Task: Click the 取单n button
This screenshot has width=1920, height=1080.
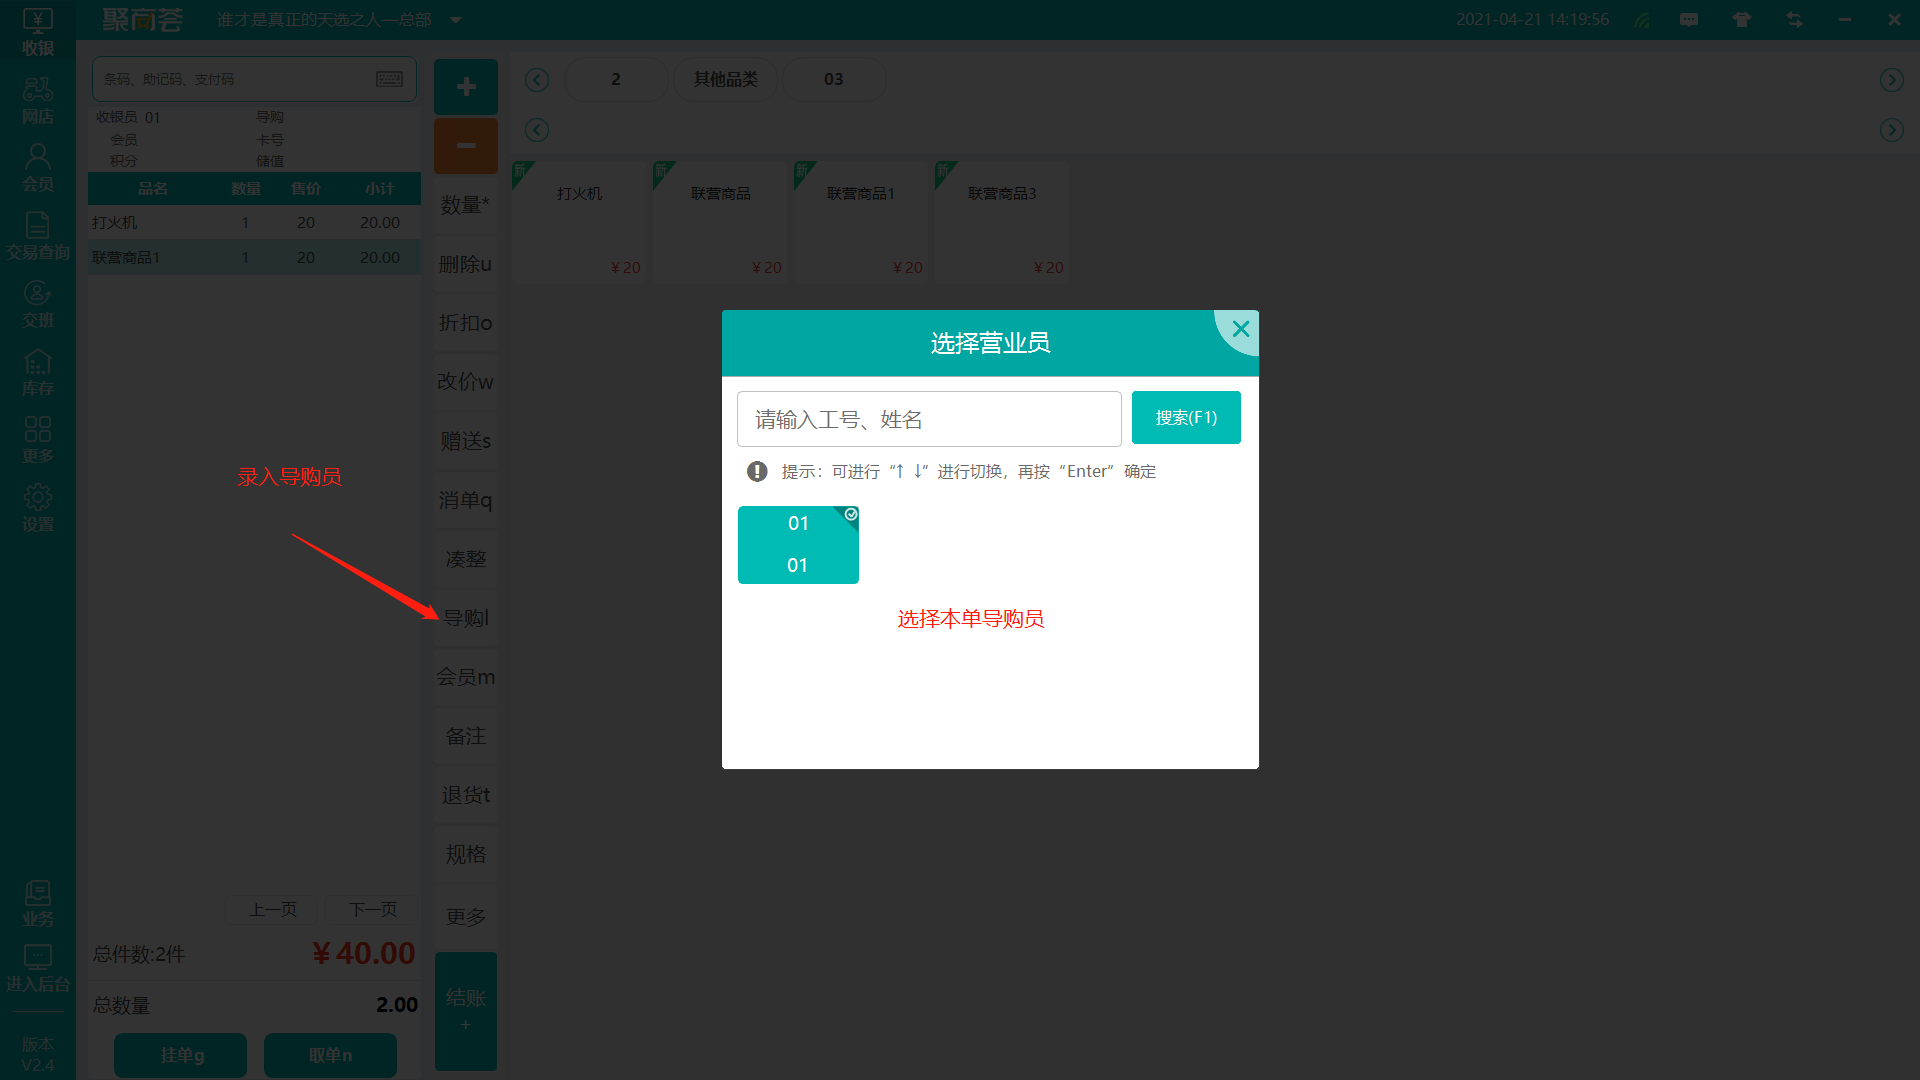Action: pyautogui.click(x=330, y=1055)
